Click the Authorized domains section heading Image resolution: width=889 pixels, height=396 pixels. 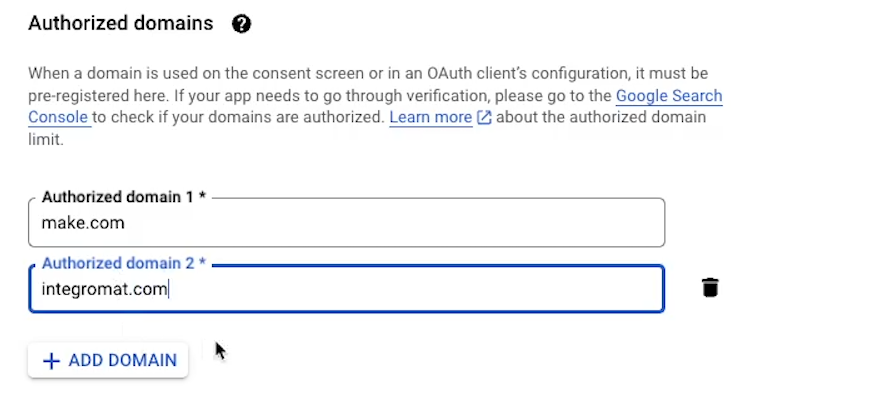(121, 23)
